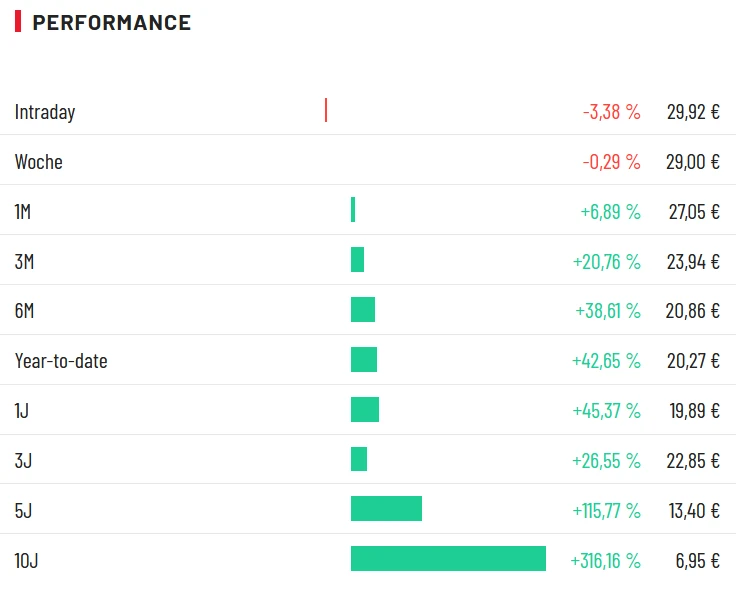Click the green 10J performance bar

(448, 559)
